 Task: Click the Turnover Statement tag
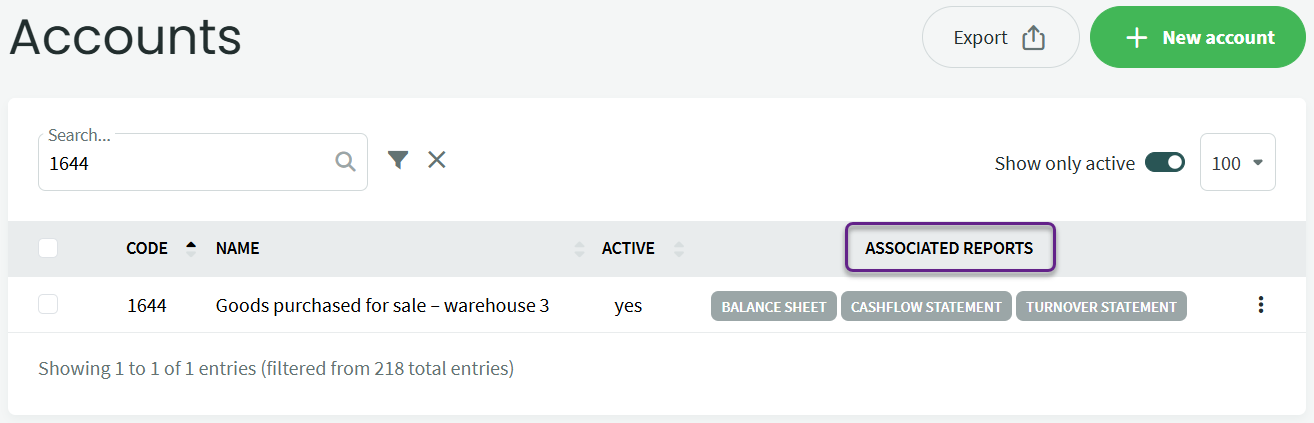[x=1101, y=307]
